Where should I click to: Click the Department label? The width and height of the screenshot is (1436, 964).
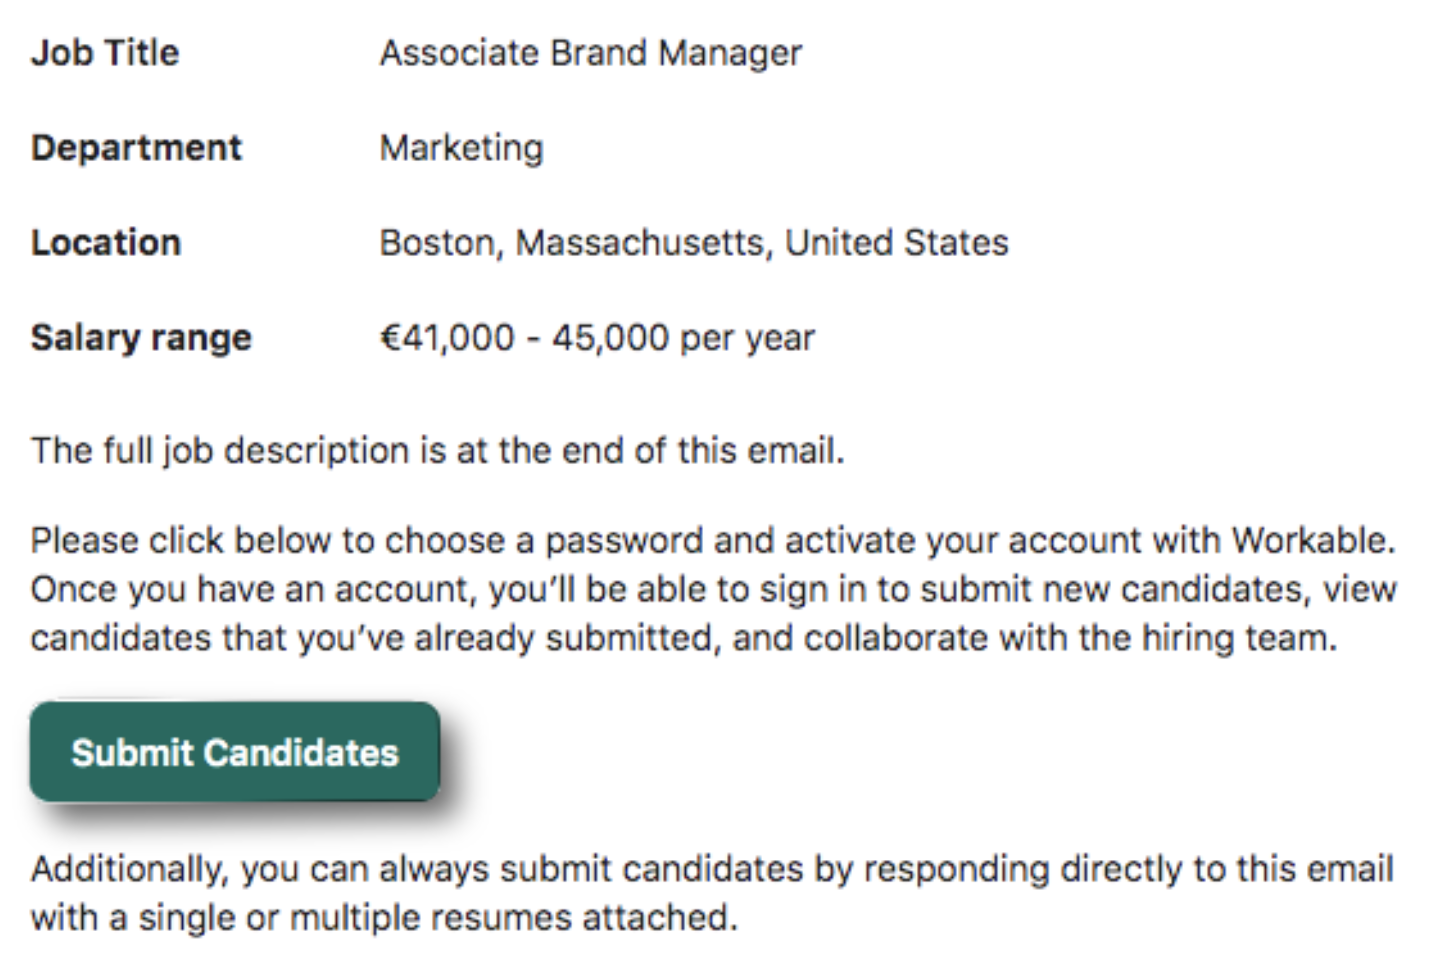pos(136,147)
